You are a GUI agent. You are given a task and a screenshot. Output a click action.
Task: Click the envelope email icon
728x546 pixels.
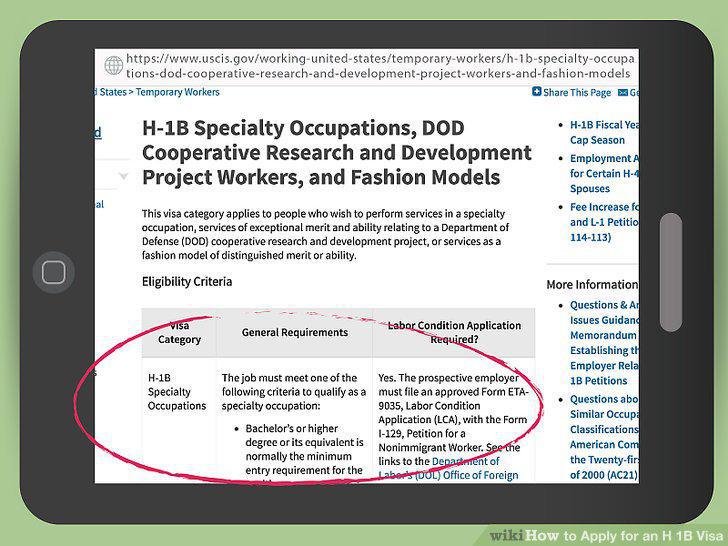click(623, 92)
